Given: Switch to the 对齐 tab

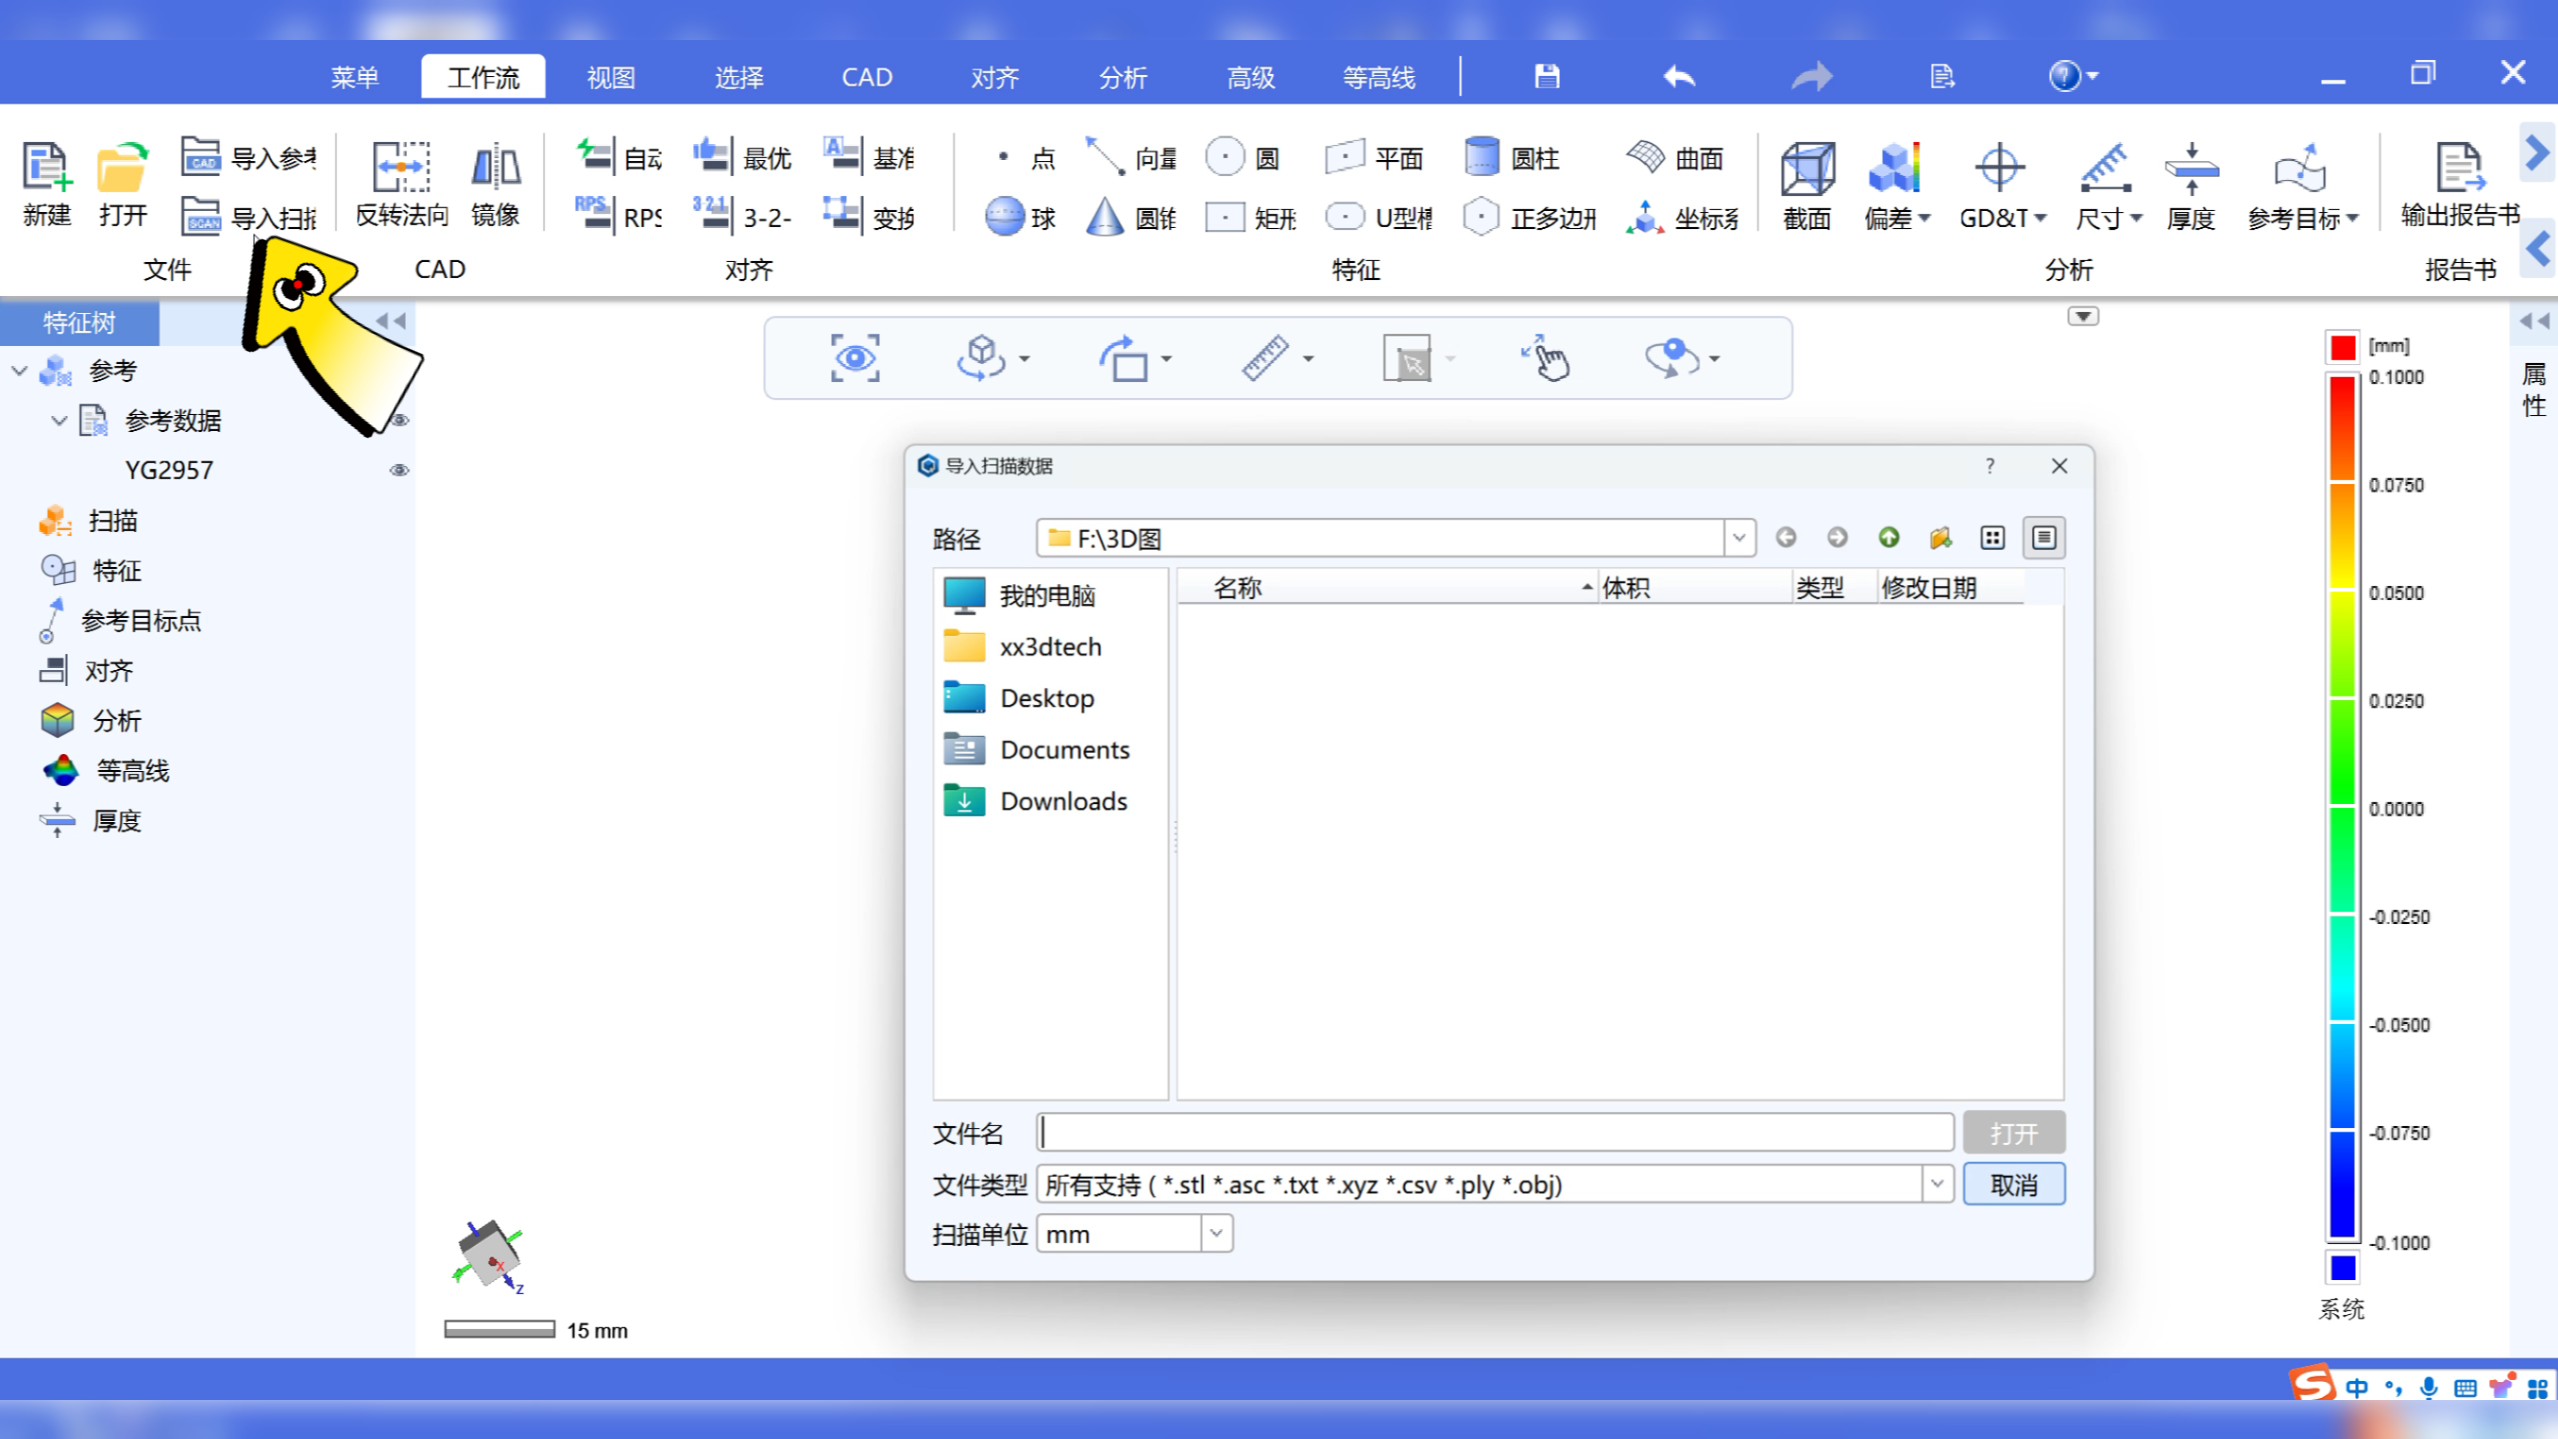Looking at the screenshot, I should pos(995,77).
